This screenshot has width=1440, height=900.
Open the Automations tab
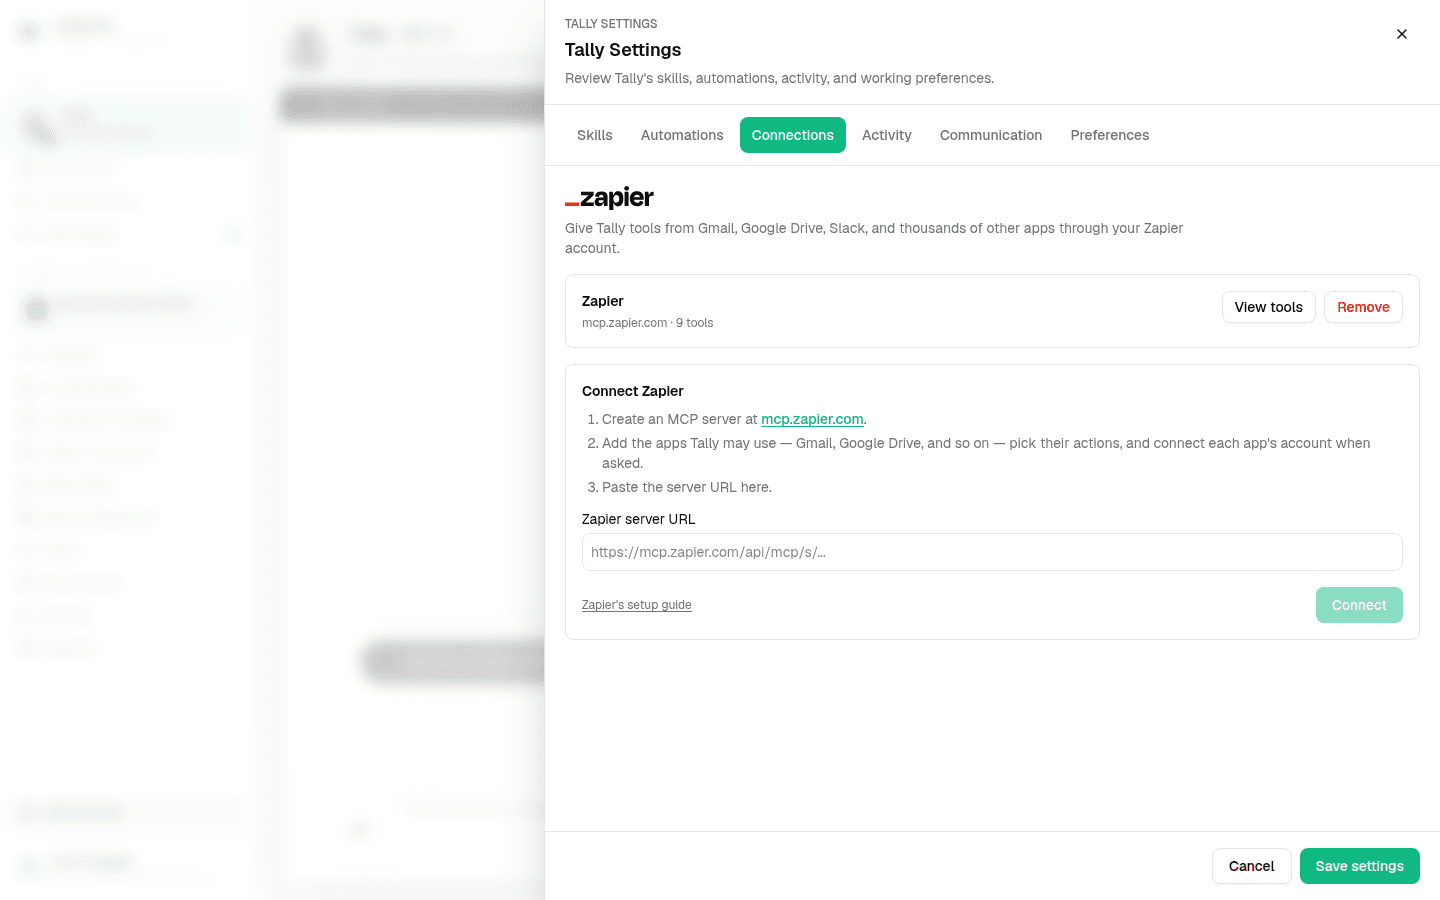click(682, 135)
